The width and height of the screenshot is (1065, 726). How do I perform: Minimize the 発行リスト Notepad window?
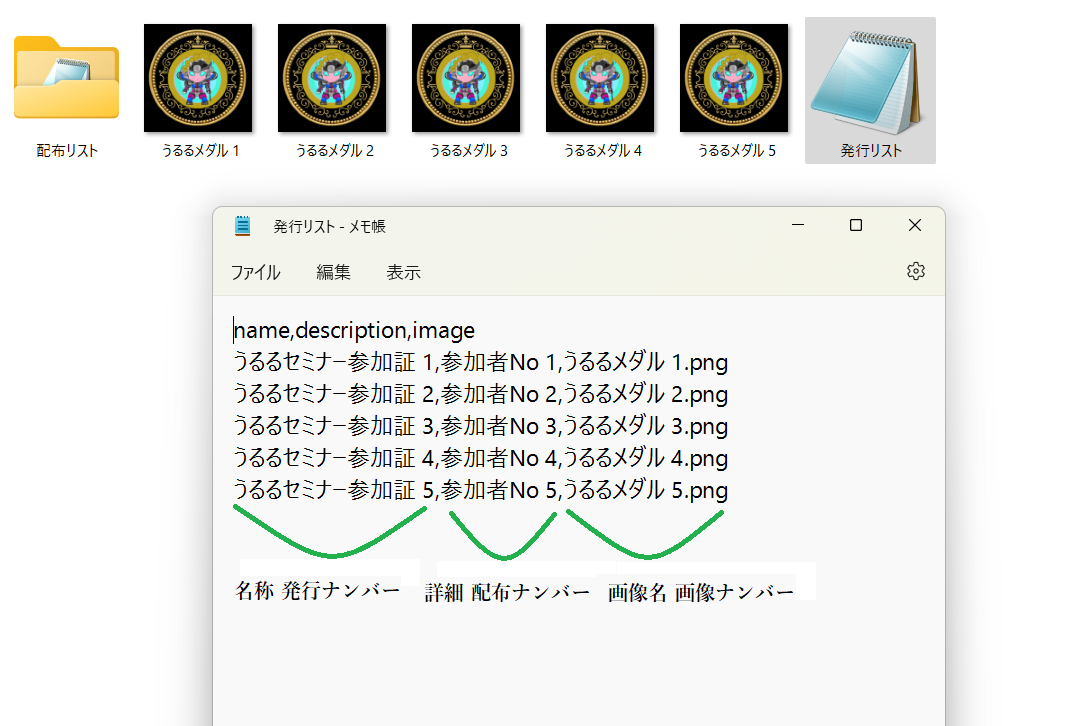798,225
